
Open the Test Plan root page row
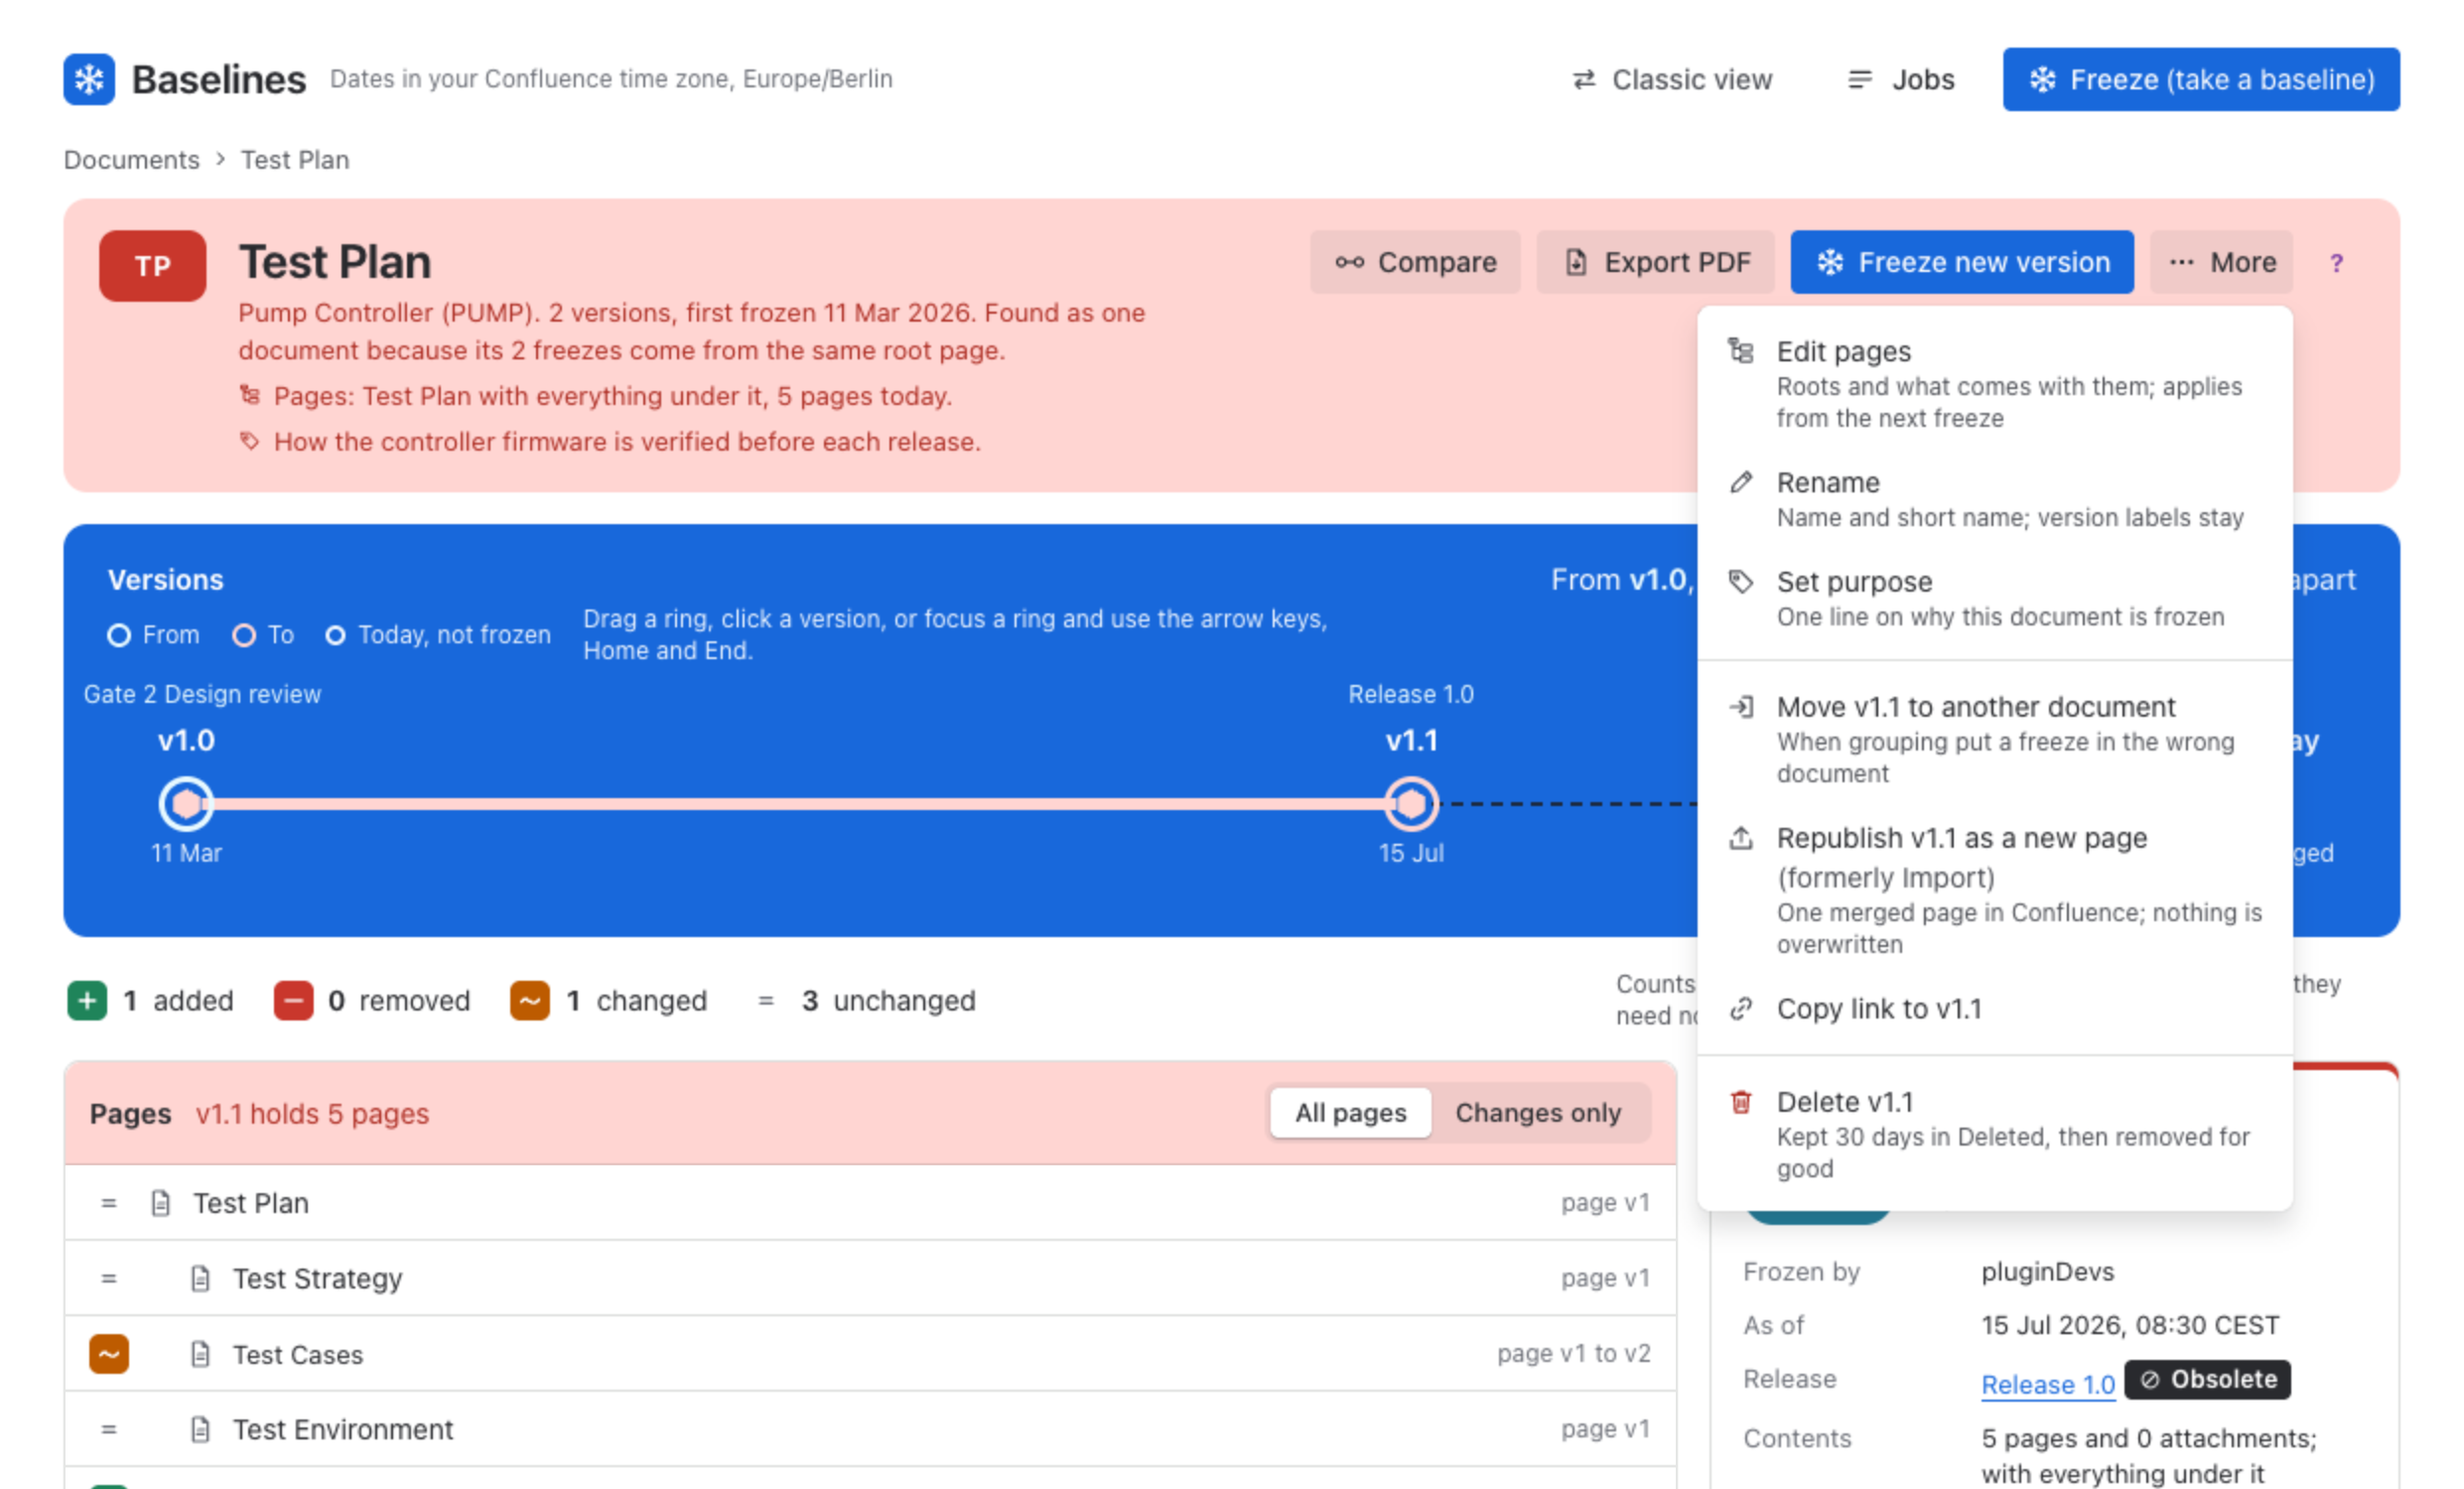[870, 1202]
